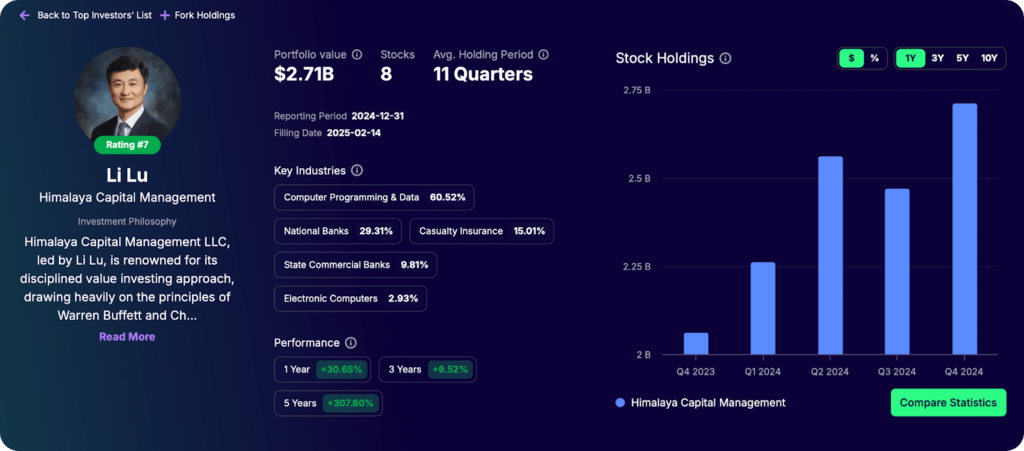Click the 1 Year performance chip

323,369
